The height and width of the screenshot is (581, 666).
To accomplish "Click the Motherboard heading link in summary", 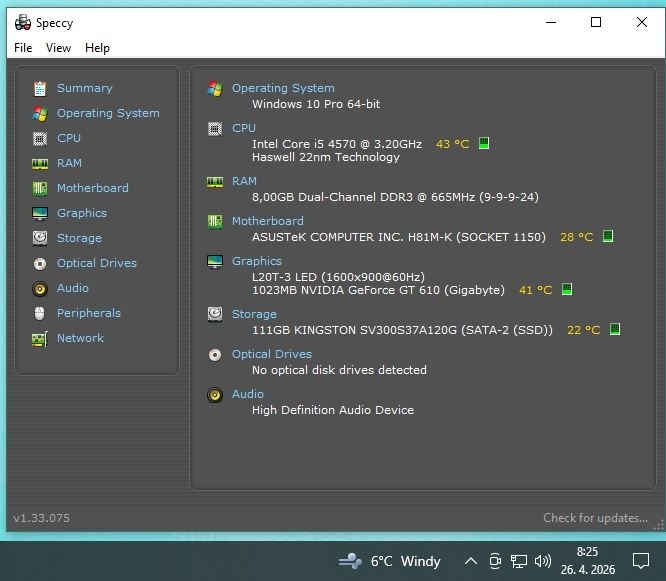I will (268, 221).
